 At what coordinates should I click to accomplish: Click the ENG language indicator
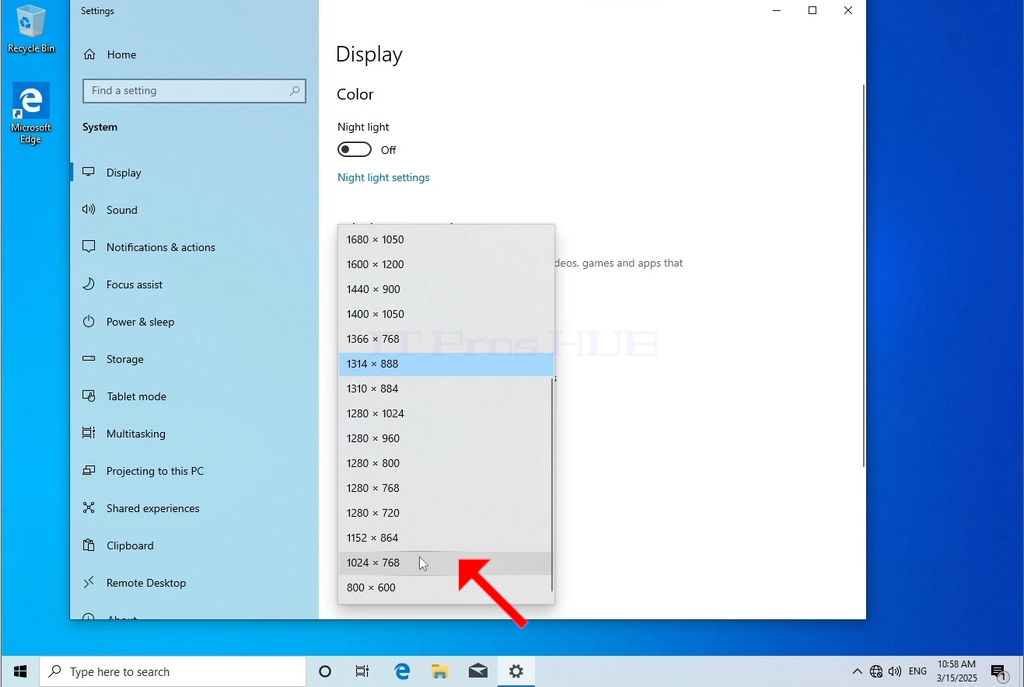[x=918, y=671]
